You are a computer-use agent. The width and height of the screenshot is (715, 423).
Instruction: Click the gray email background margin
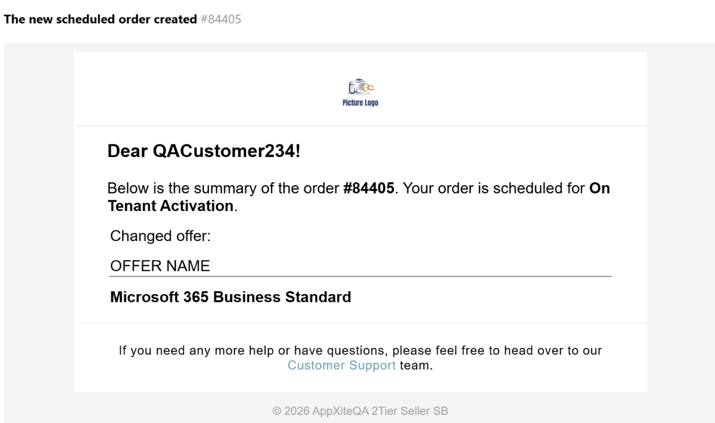click(x=39, y=228)
